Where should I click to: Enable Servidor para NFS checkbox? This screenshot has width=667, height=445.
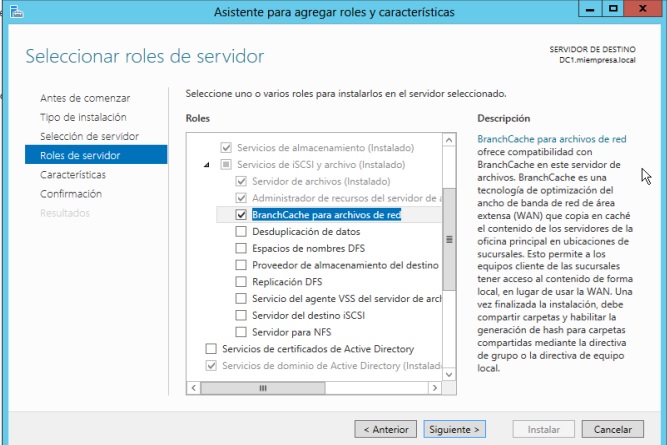pos(241,332)
